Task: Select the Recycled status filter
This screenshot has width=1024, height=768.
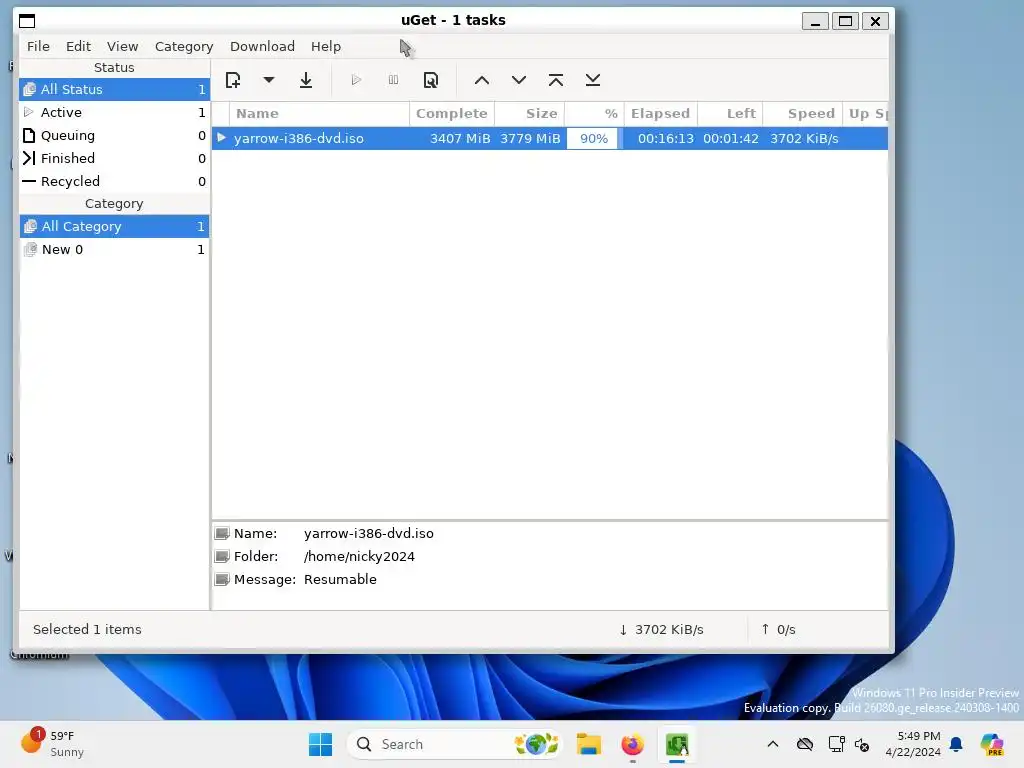Action: [114, 181]
